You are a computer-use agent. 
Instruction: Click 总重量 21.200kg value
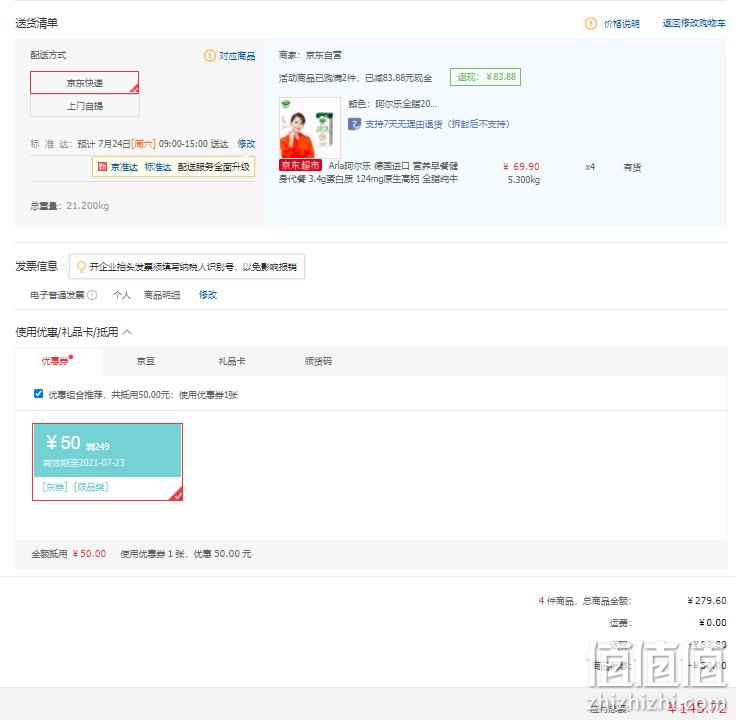click(87, 206)
